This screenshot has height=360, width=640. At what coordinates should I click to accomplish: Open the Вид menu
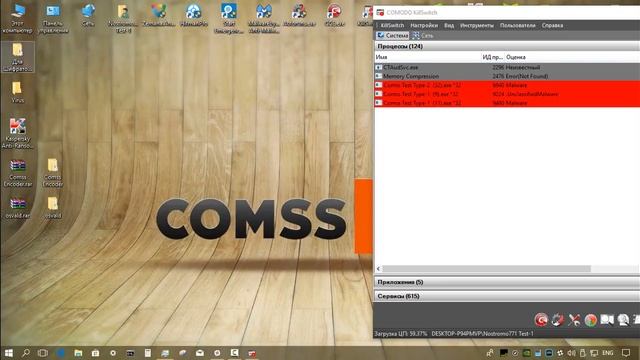[449, 25]
